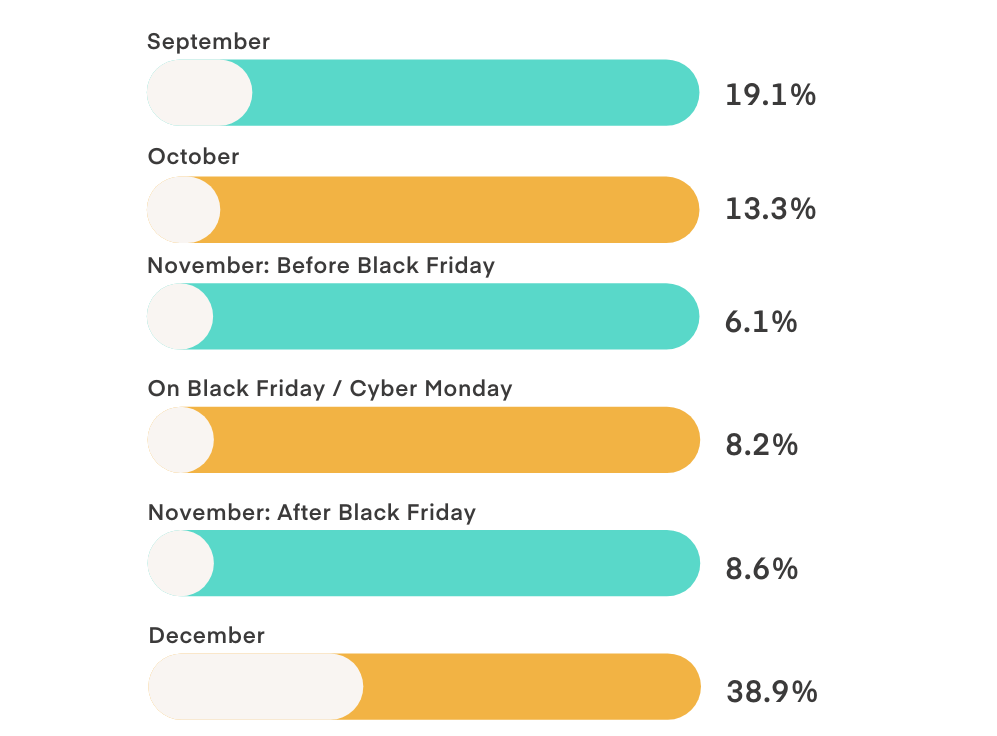Click the 8.2% percentage value
Screen dimensions: 997x736
(x=762, y=445)
